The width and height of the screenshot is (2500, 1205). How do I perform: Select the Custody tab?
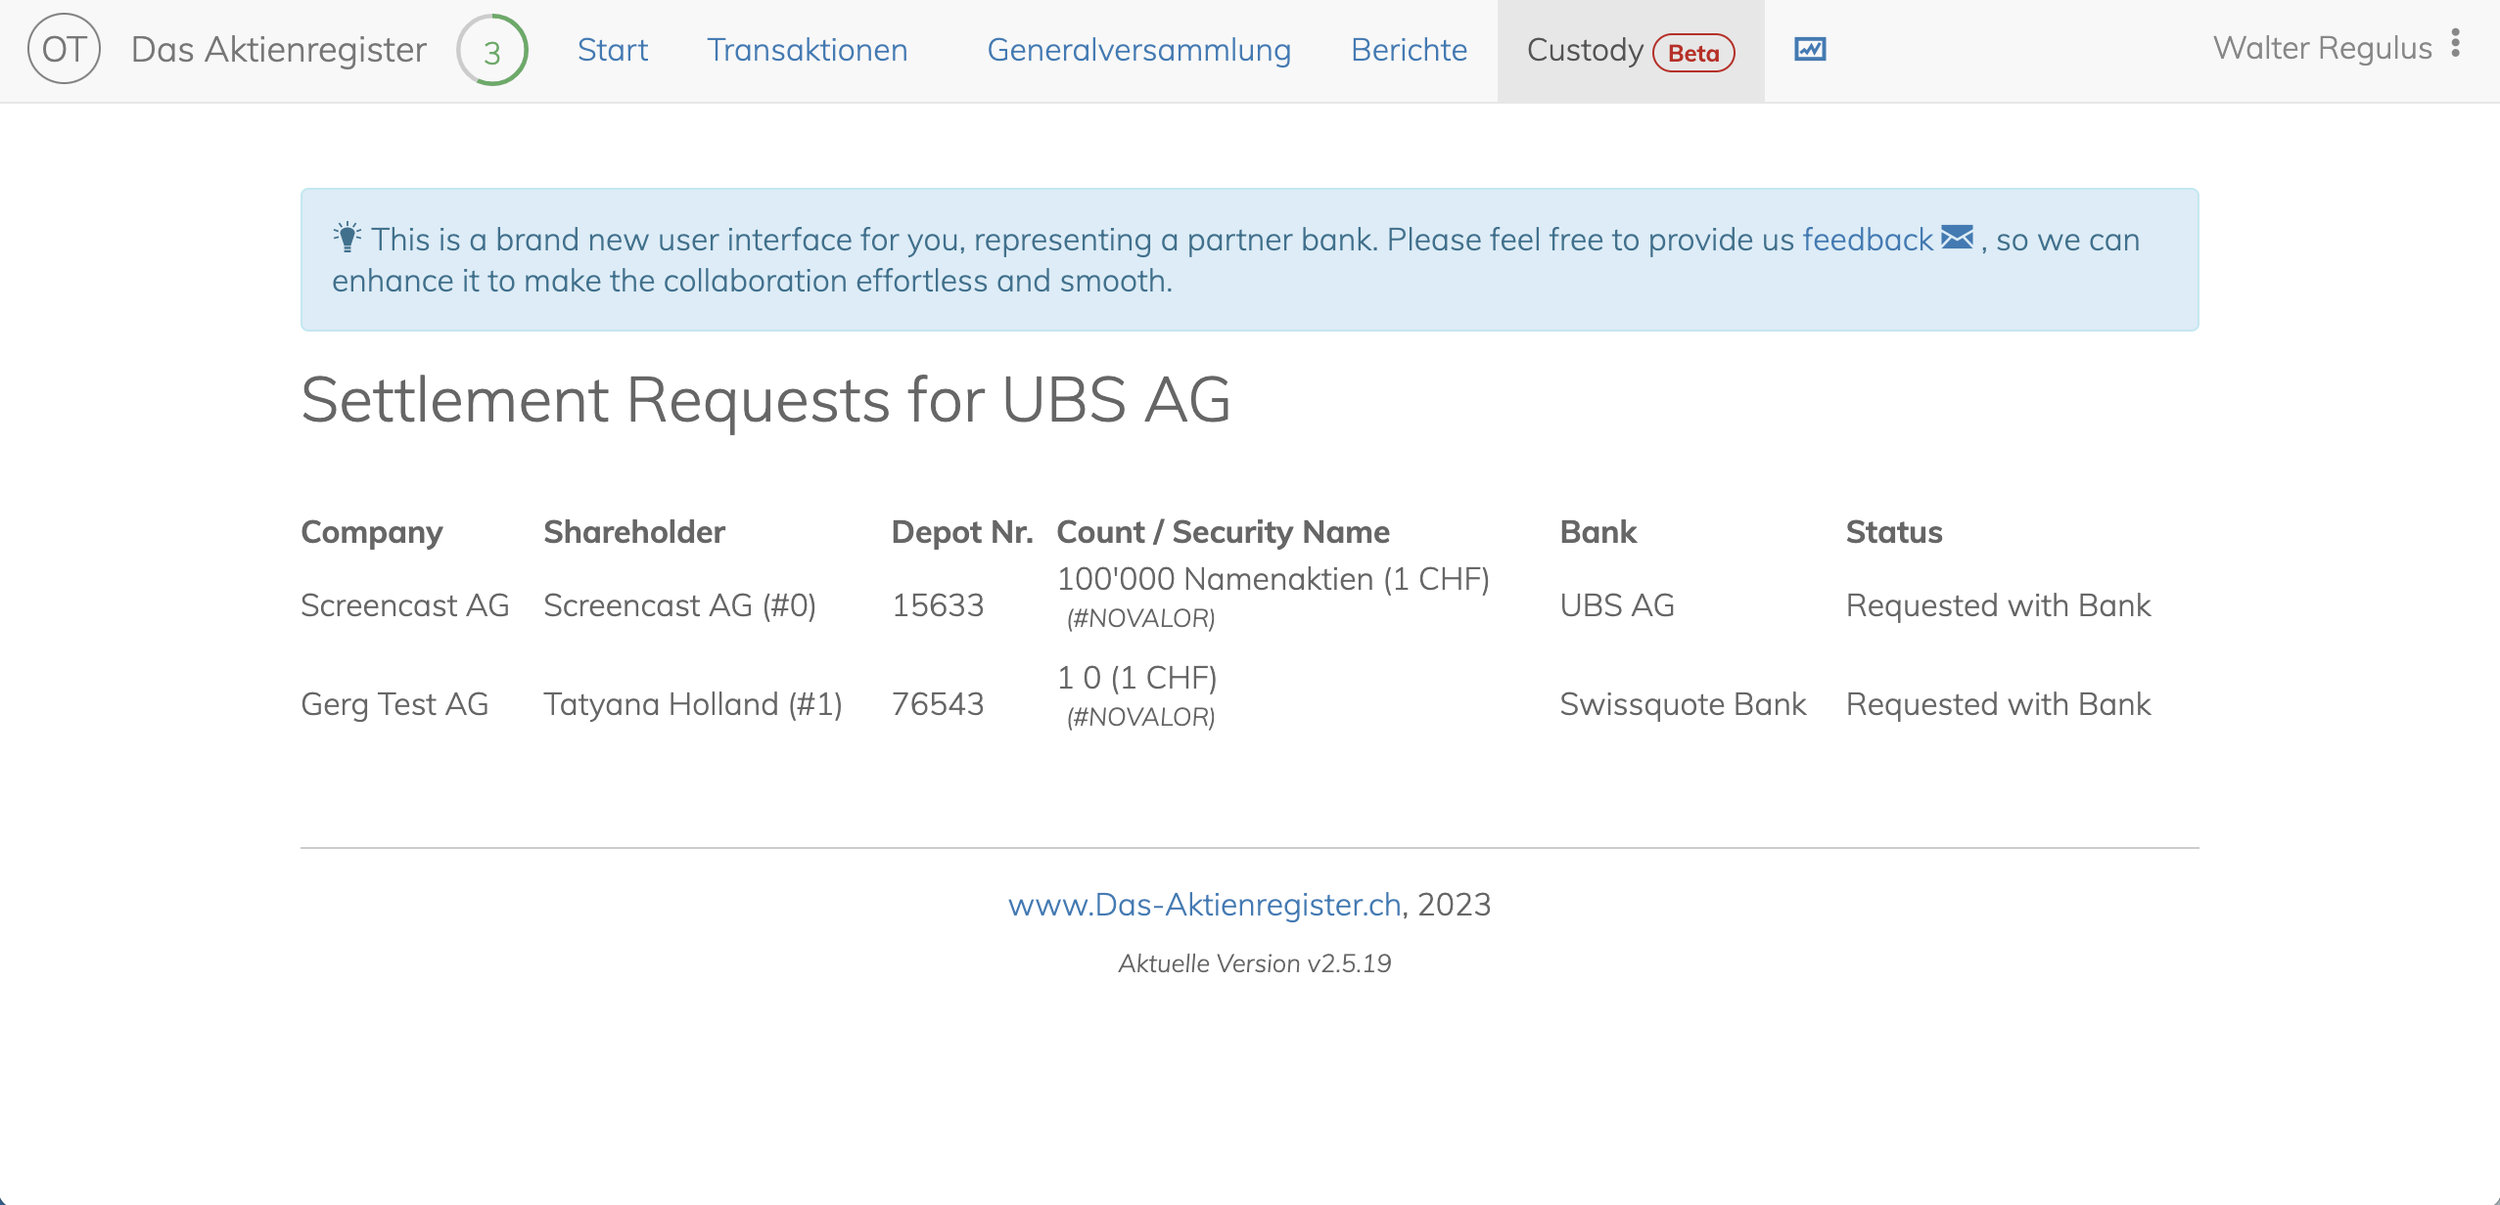coord(1630,51)
